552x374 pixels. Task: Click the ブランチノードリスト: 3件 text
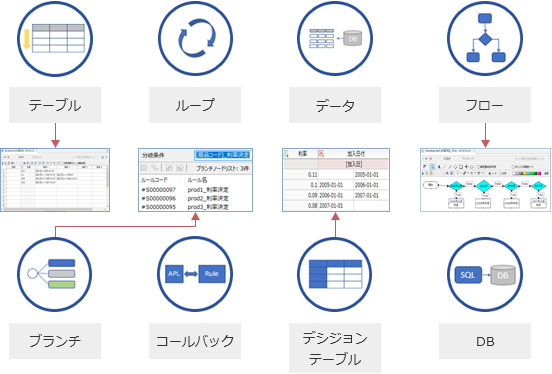[222, 168]
